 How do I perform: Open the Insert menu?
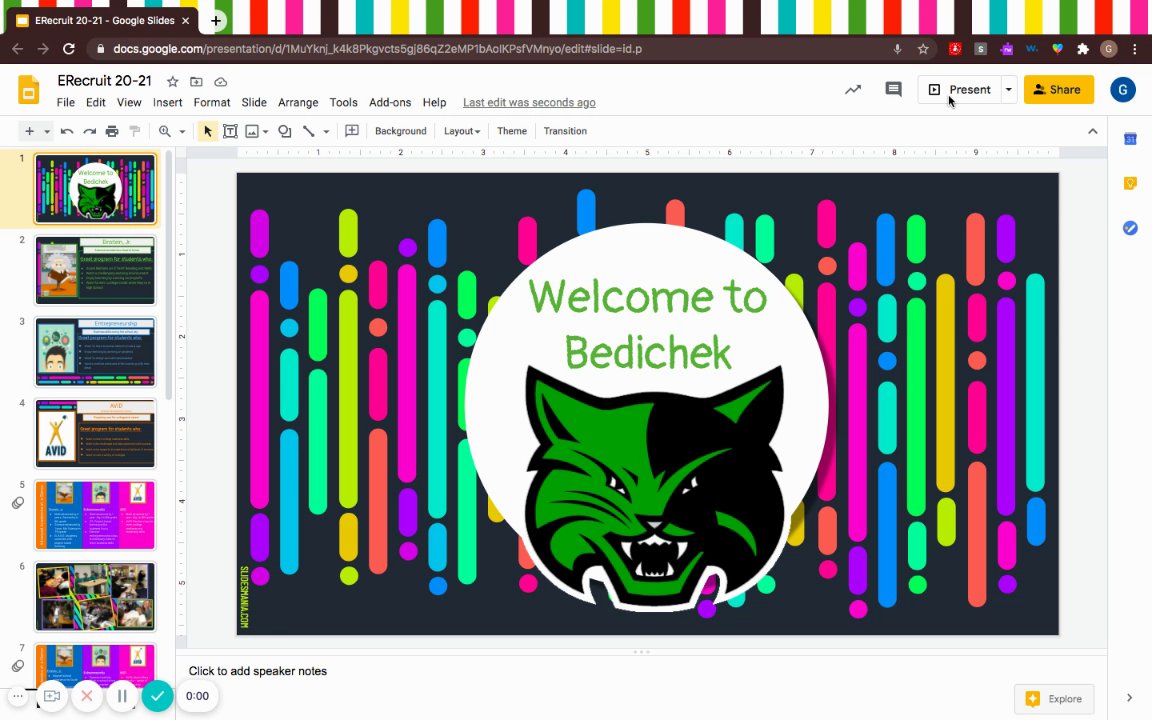168,103
